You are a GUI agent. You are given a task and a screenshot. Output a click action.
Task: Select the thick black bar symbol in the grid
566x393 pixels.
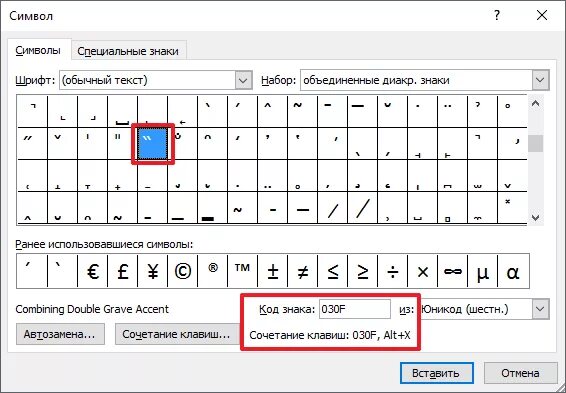tap(213, 208)
